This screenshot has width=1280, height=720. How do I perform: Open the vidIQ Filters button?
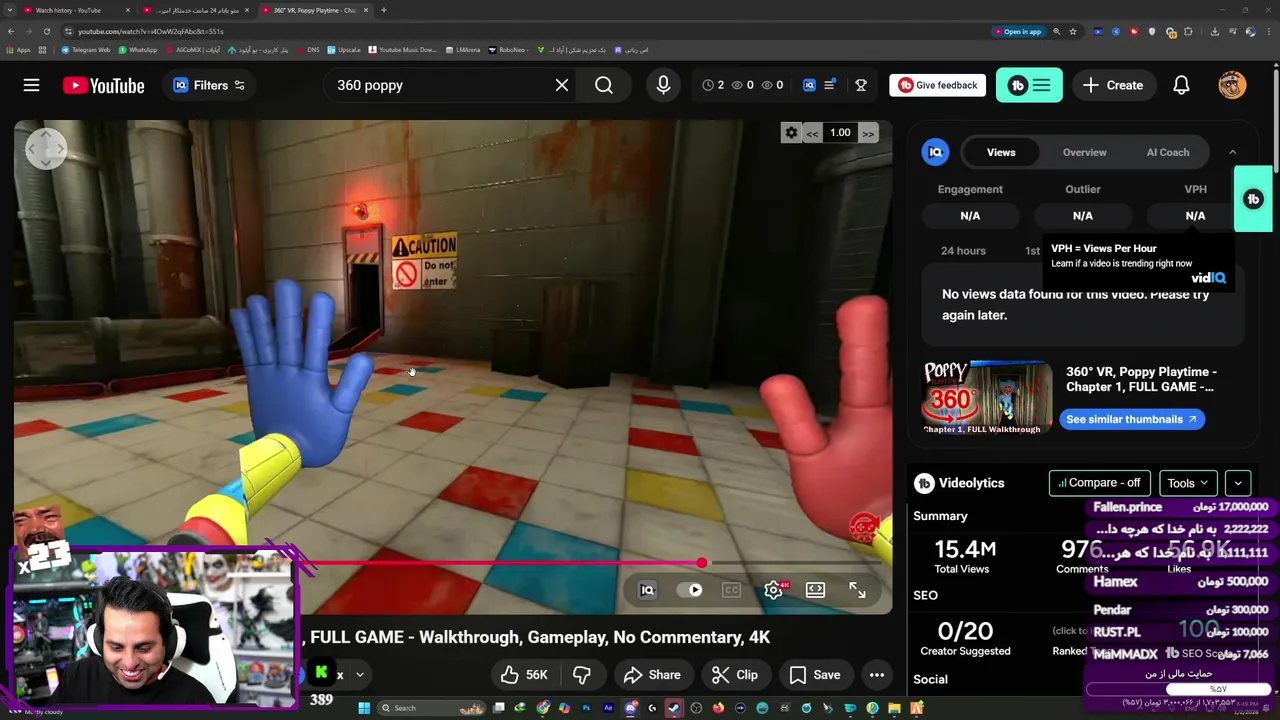click(208, 85)
